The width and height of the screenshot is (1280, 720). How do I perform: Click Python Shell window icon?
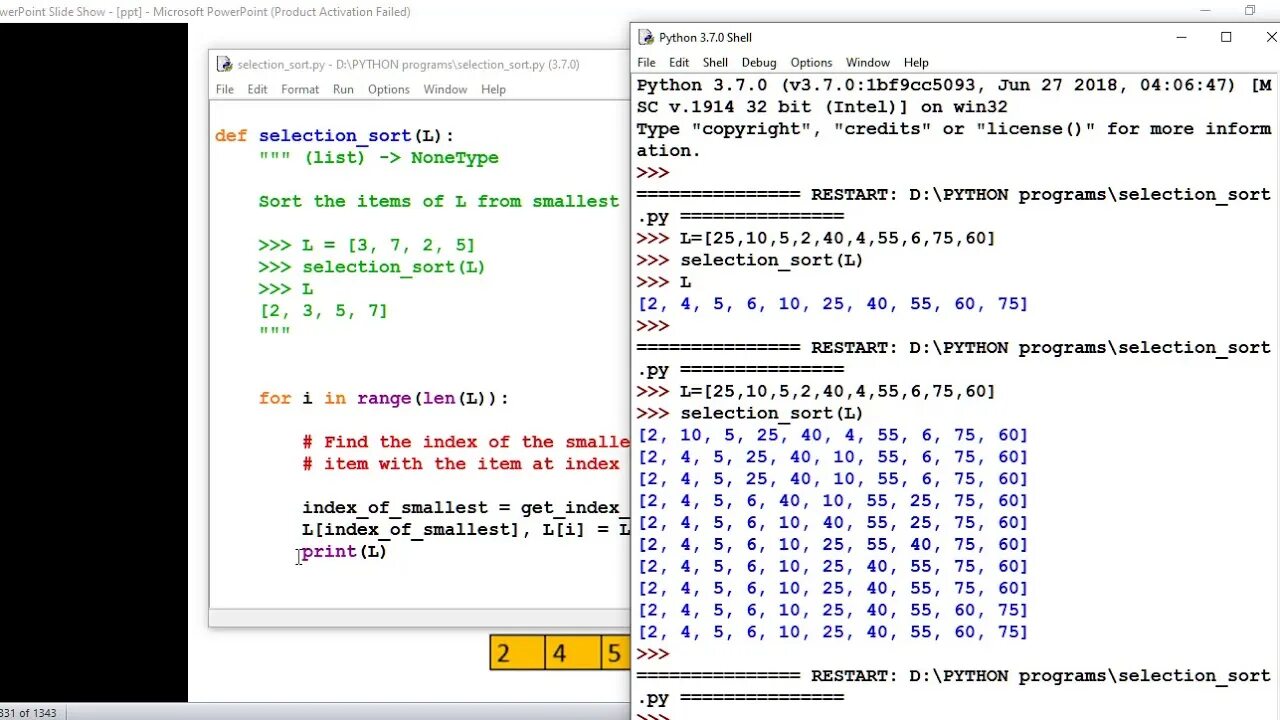647,38
